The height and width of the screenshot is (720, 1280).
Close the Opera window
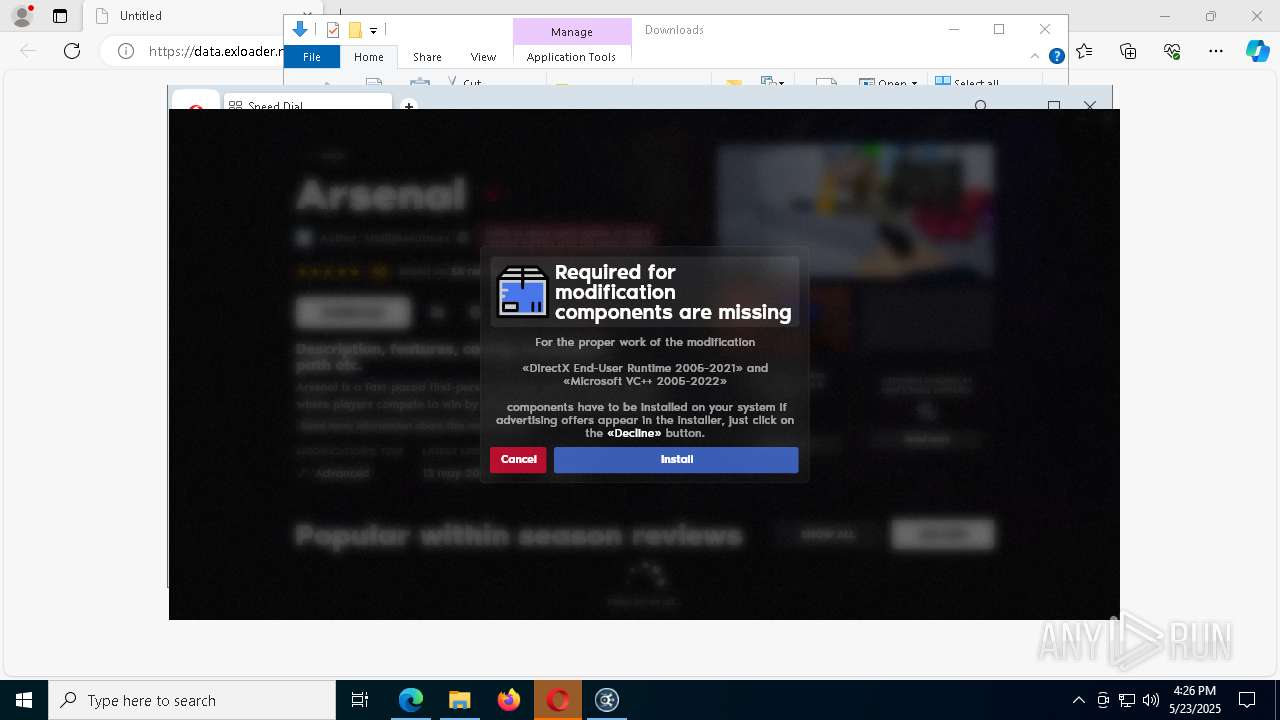(x=1090, y=105)
